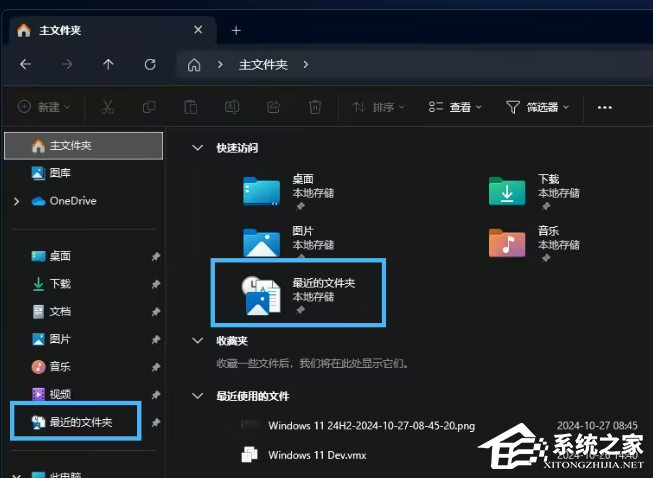Click the pin icon beside sidebar 下载
Screen dimensions: 653x478
155,284
